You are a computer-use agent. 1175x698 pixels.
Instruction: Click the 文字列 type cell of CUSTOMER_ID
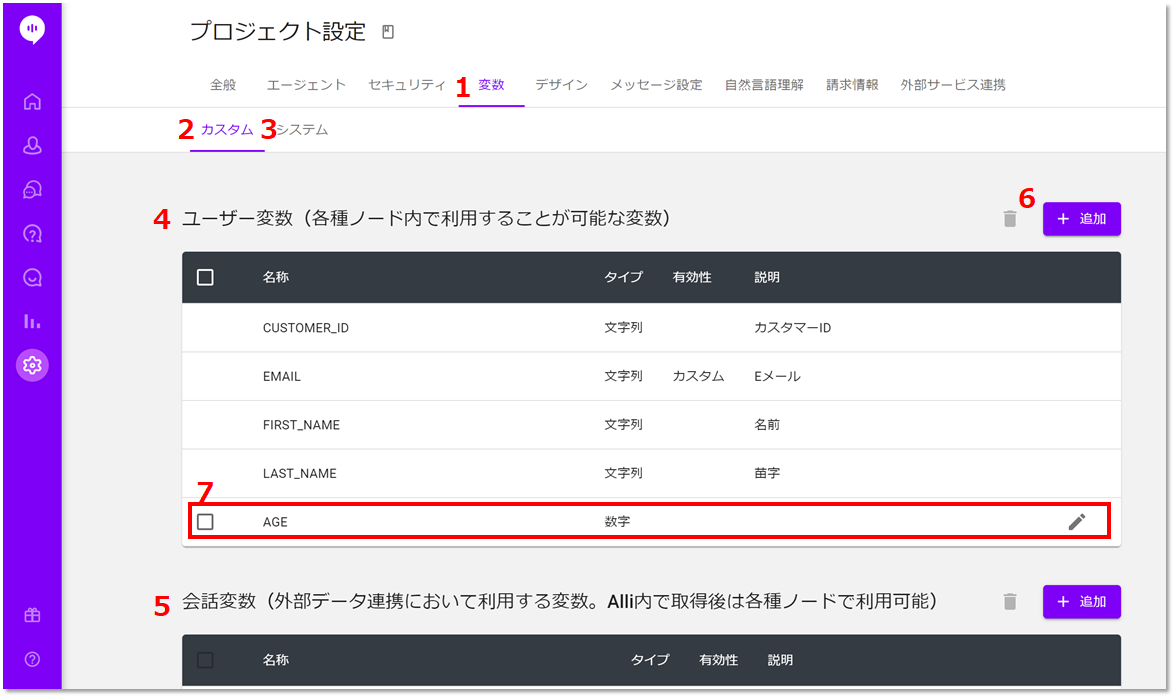623,328
